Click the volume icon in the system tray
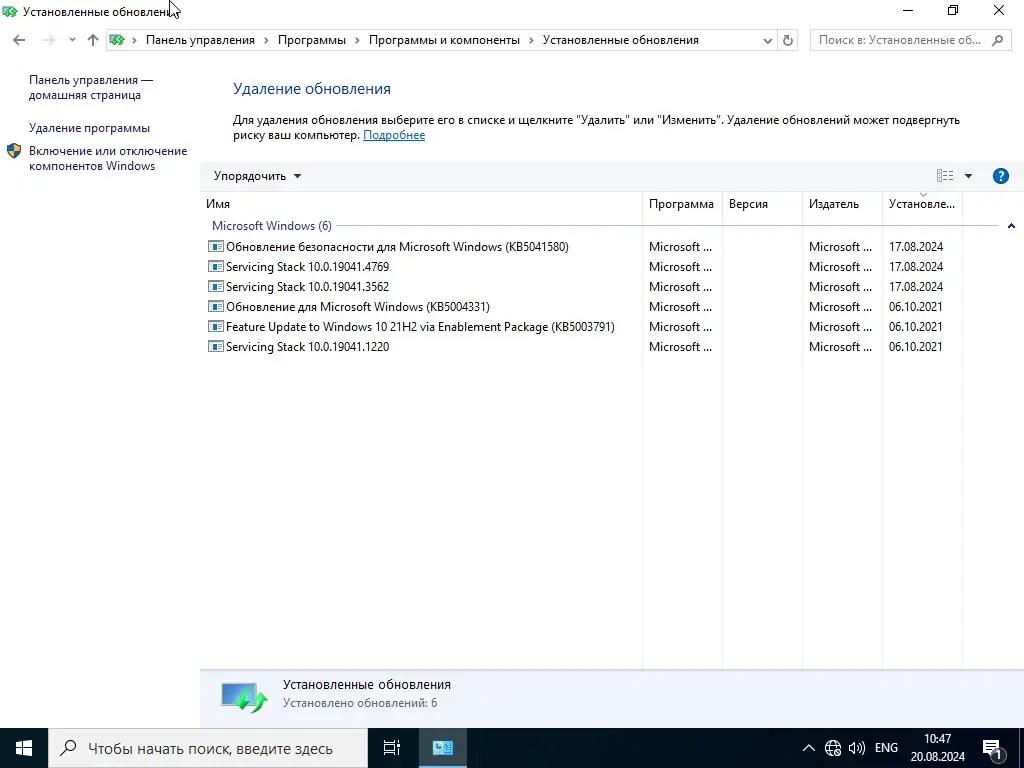Viewport: 1024px width, 768px height. [x=857, y=747]
